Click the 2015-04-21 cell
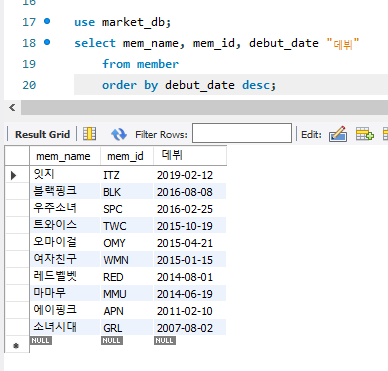Screen dimensions: 388x371 (x=190, y=243)
